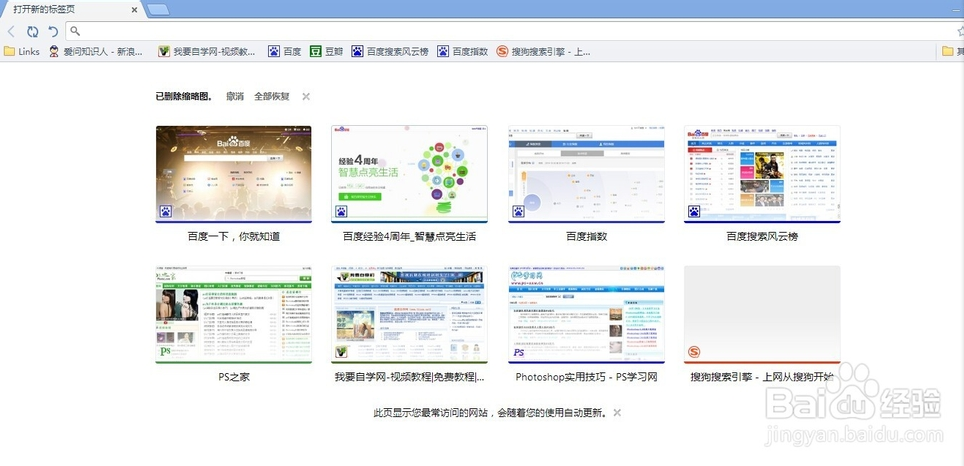
Task: Click the 已删除缩略图 notice text
Action: (184, 97)
